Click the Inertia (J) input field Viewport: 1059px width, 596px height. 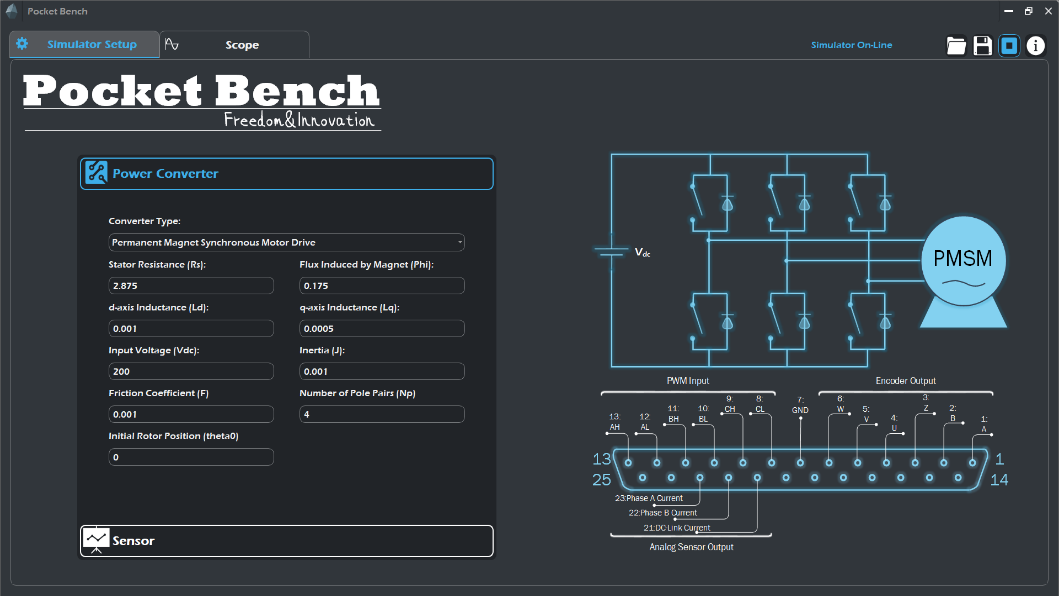[x=382, y=372]
